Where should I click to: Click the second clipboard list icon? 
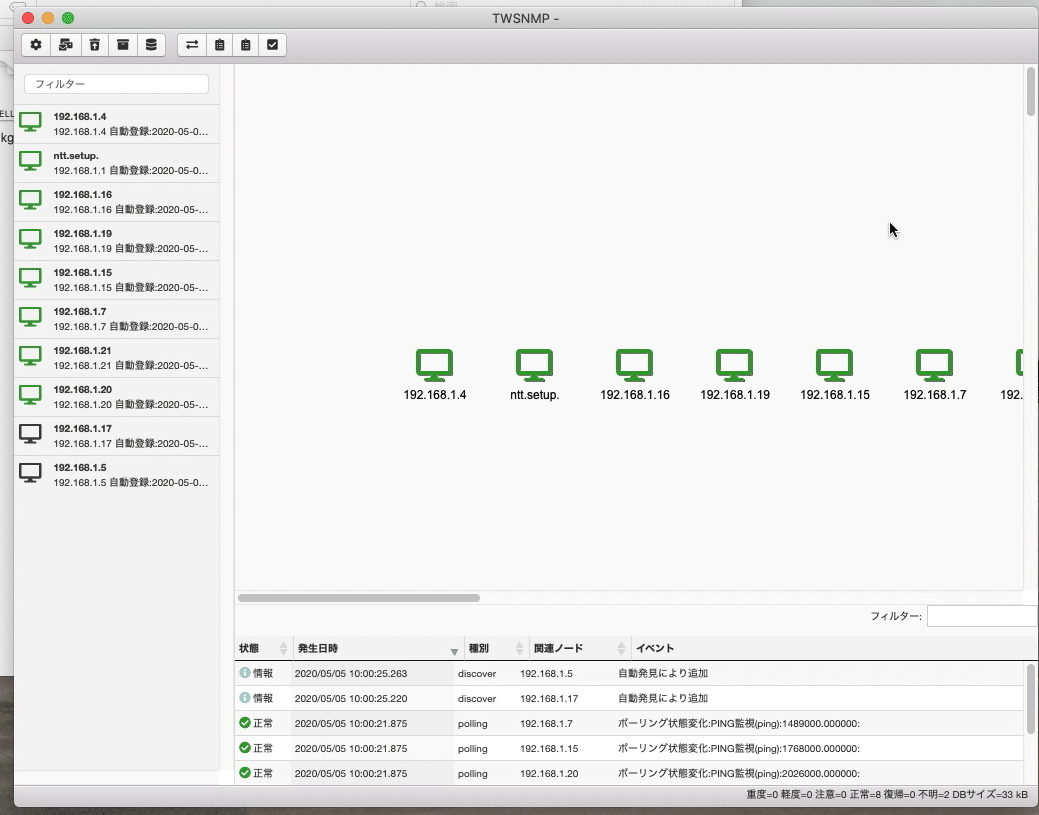click(x=246, y=45)
